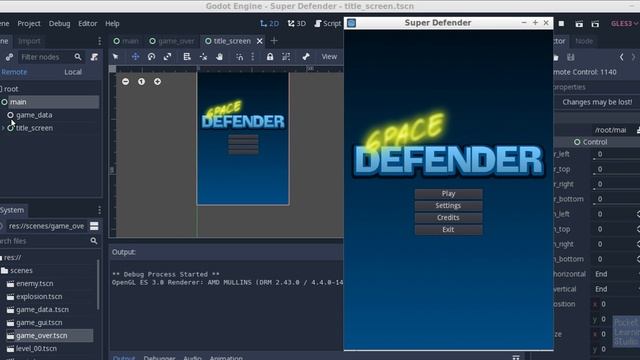Open the Audio bottom panel tab
The width and height of the screenshot is (640, 360).
192,357
